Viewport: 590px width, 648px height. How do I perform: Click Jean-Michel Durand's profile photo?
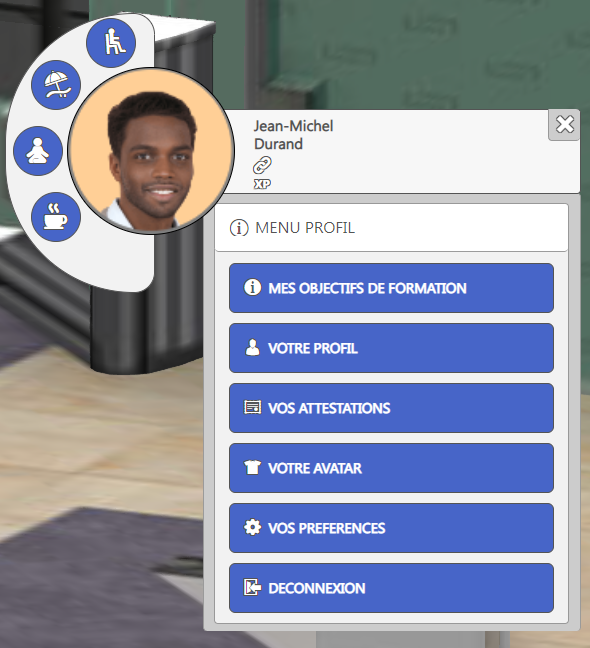(151, 151)
